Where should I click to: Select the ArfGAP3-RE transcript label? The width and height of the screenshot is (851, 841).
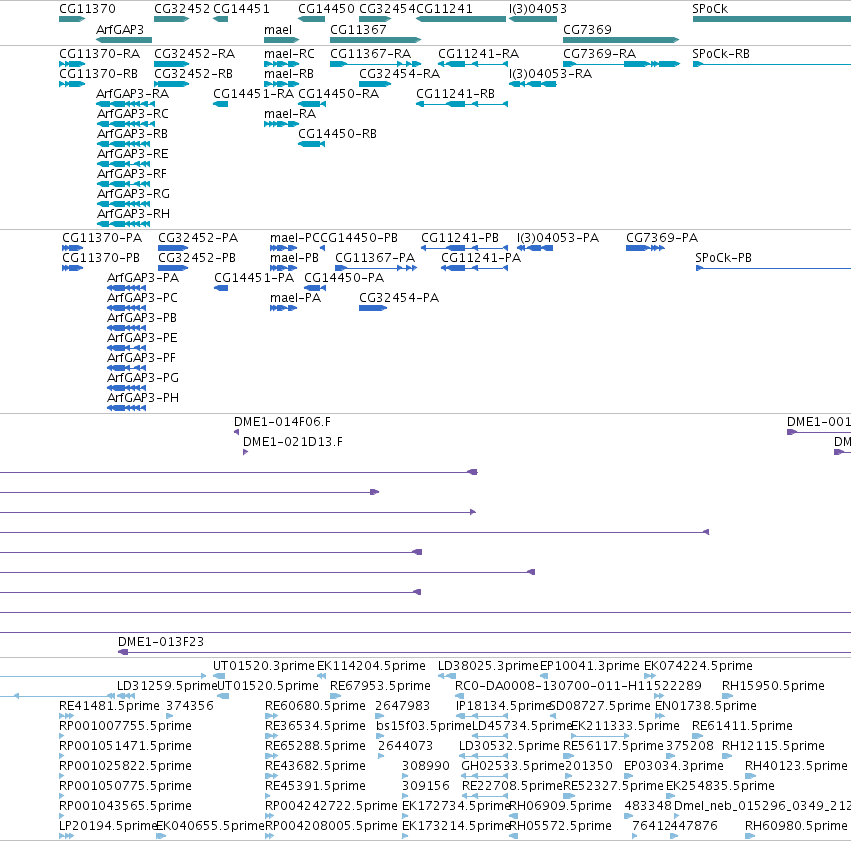pos(132,155)
